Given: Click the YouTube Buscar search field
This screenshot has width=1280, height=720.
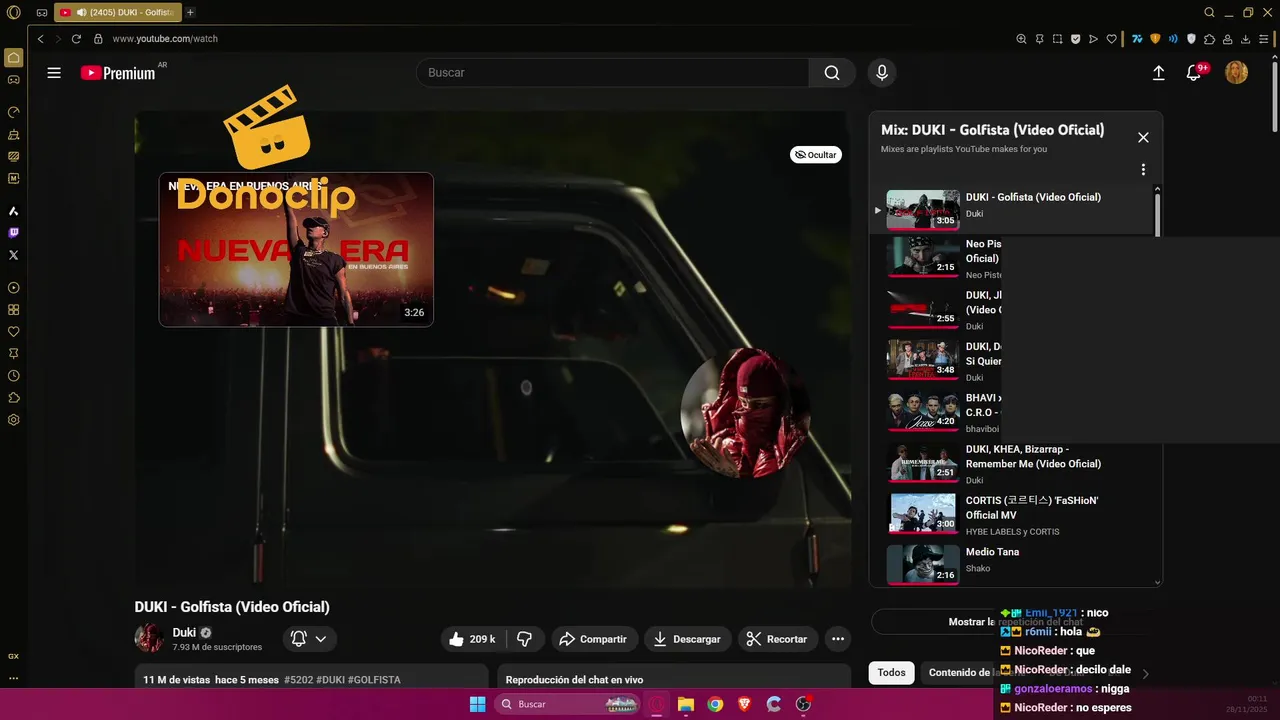Looking at the screenshot, I should (x=612, y=73).
